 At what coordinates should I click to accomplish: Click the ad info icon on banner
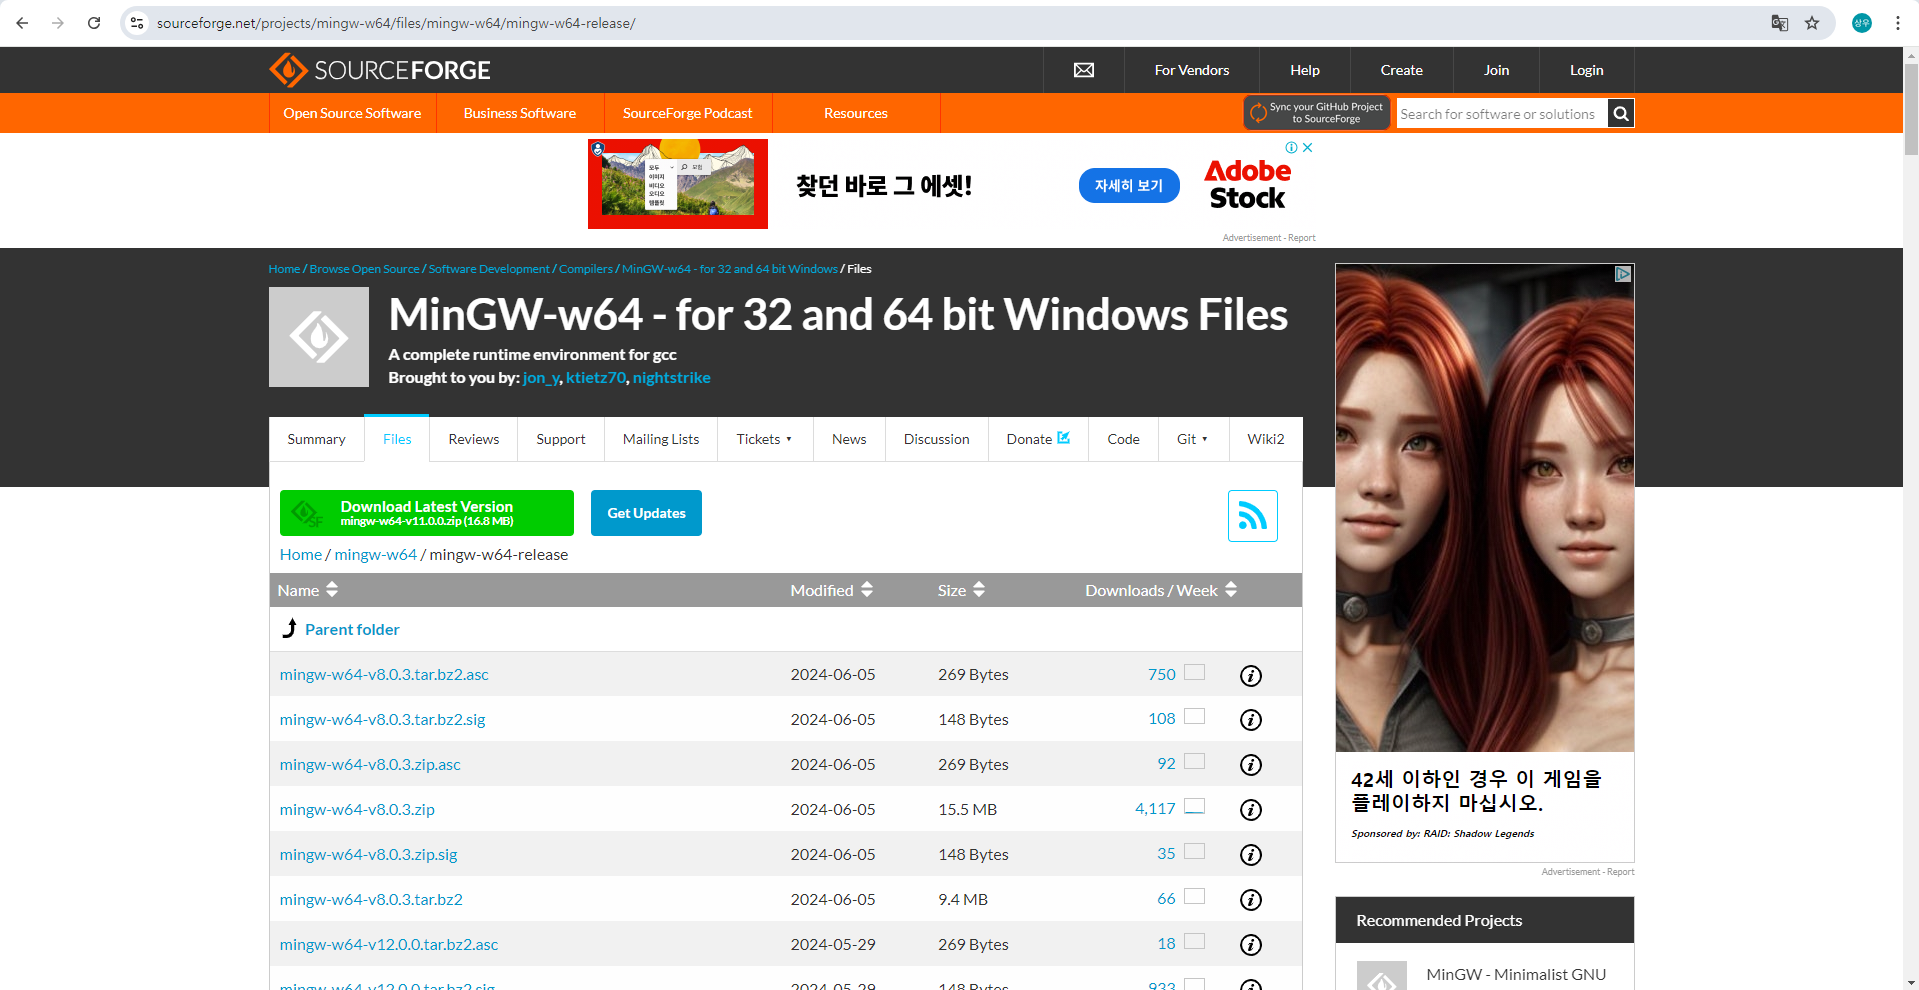click(1291, 147)
